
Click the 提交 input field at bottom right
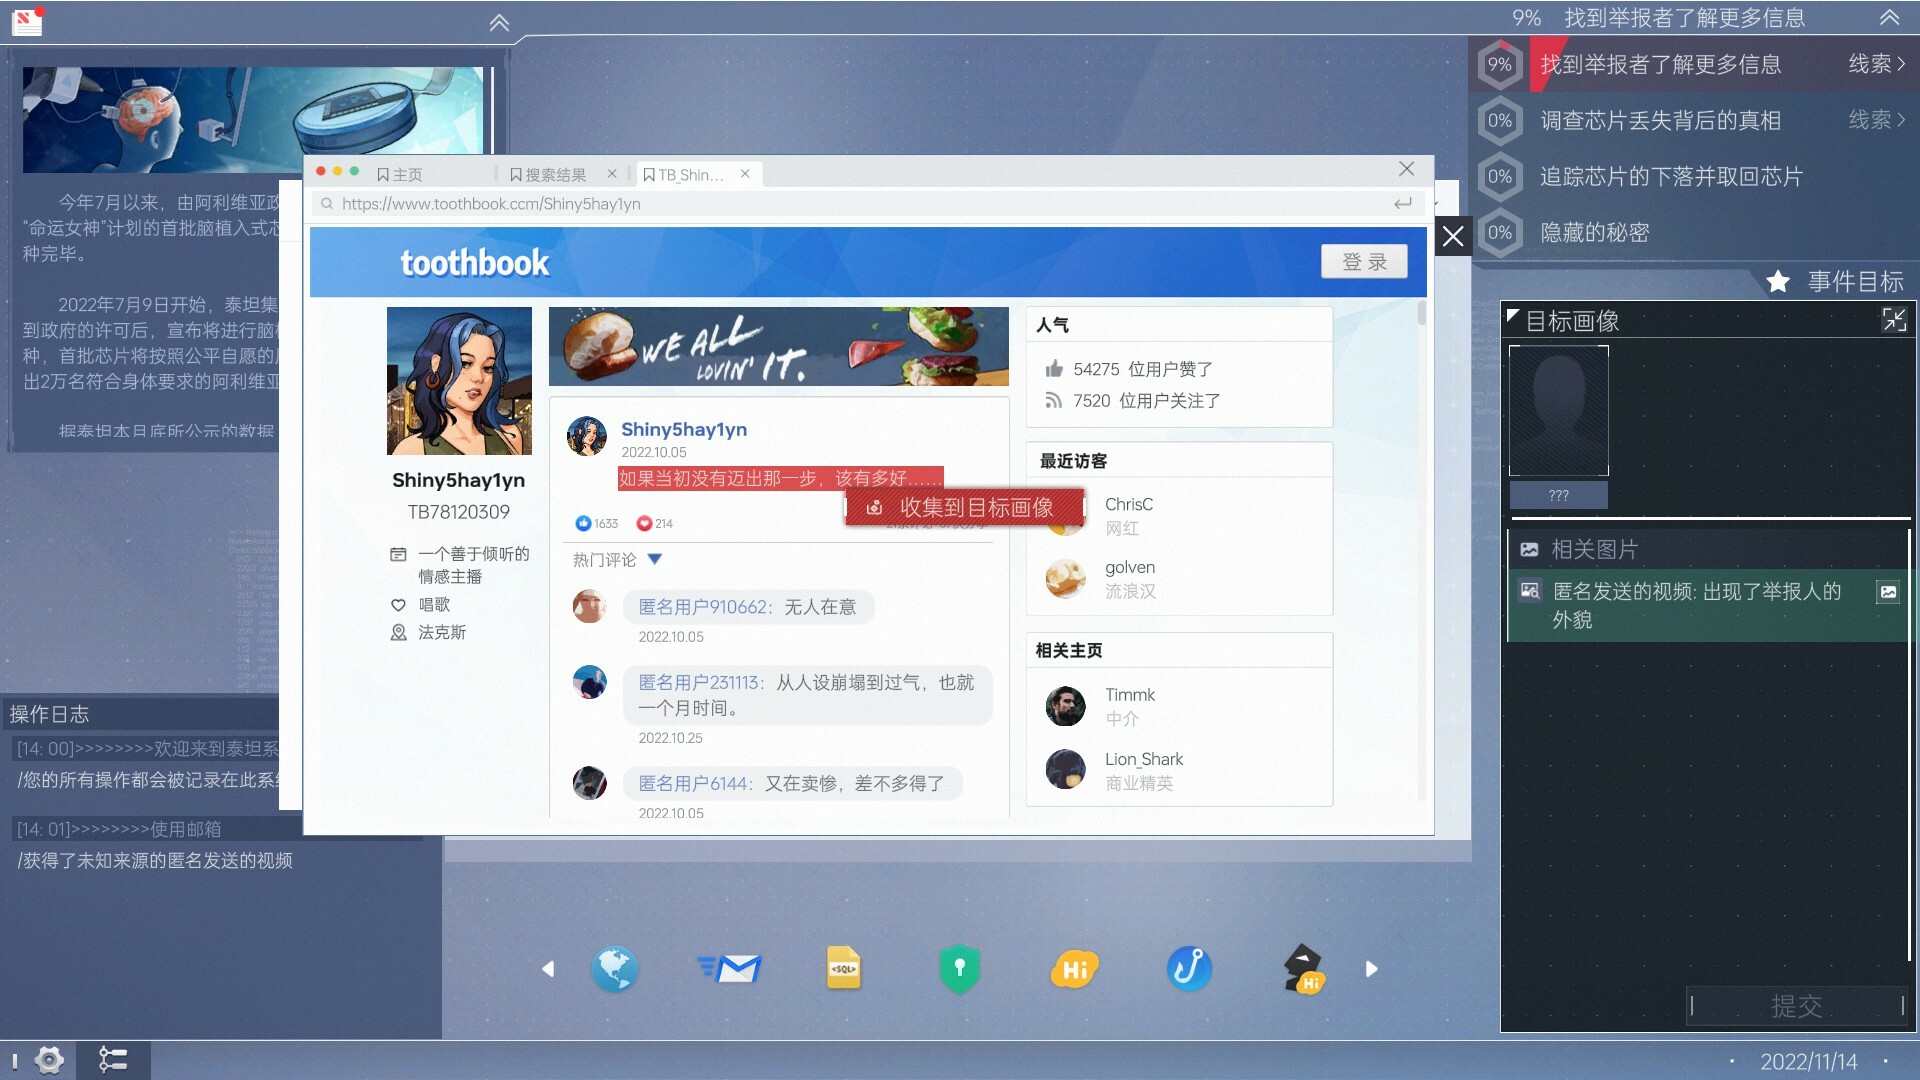point(1796,1005)
